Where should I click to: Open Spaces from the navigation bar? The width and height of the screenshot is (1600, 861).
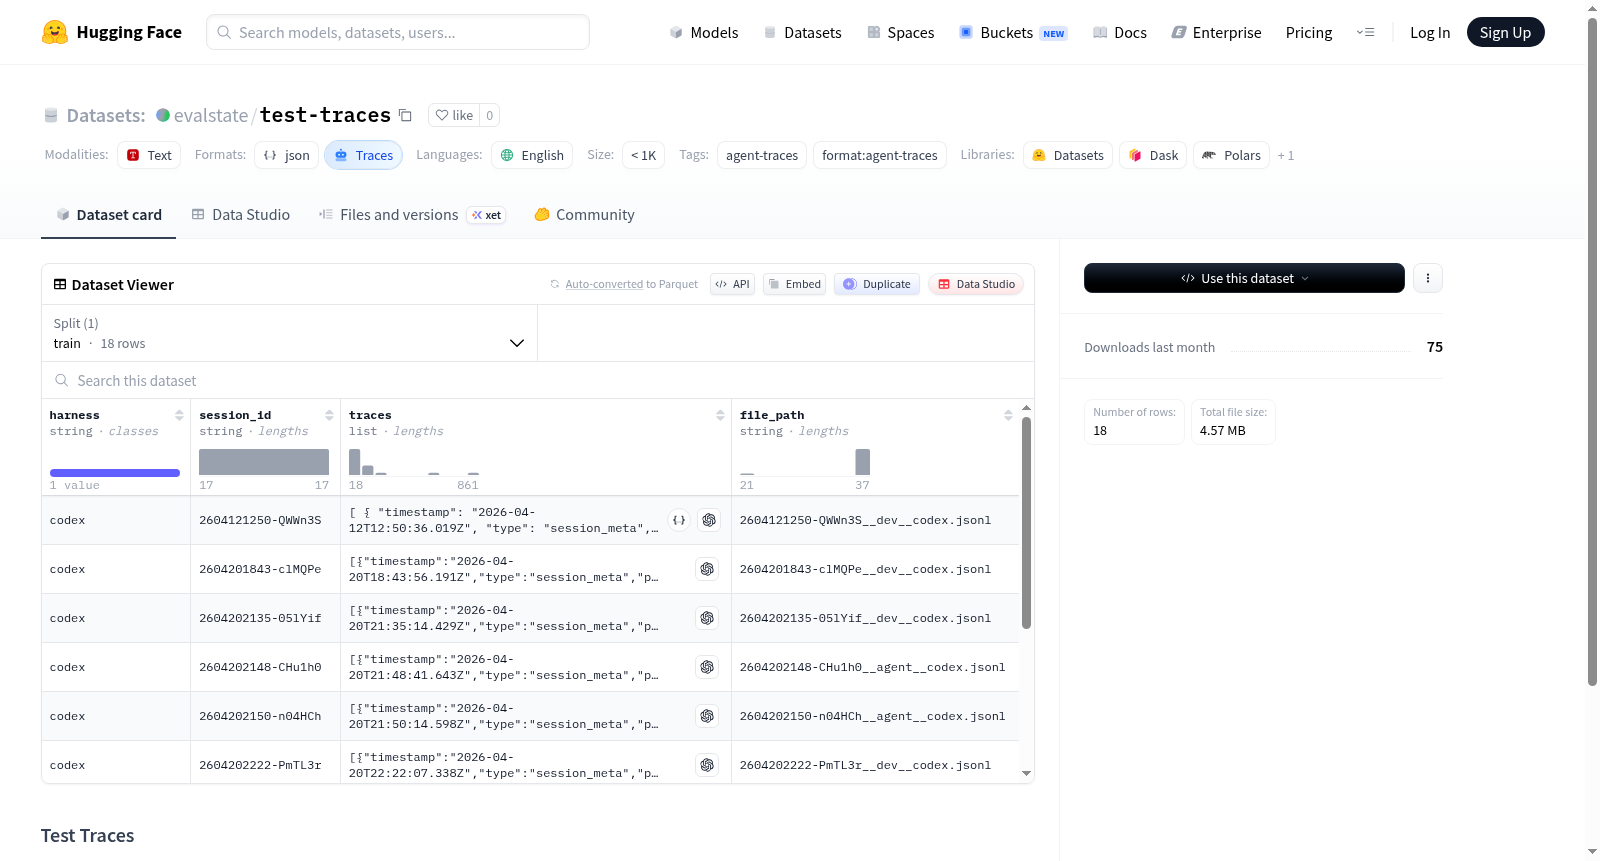click(900, 32)
